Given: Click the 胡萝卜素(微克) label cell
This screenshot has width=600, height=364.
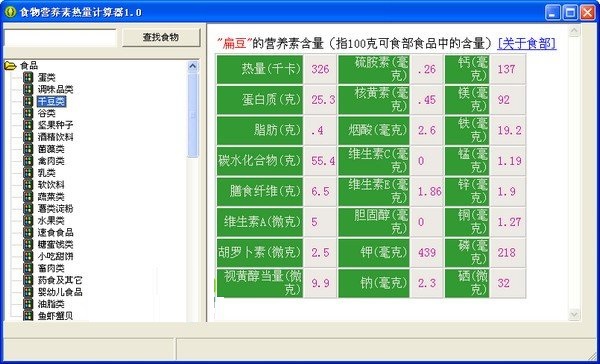Looking at the screenshot, I should (260, 253).
